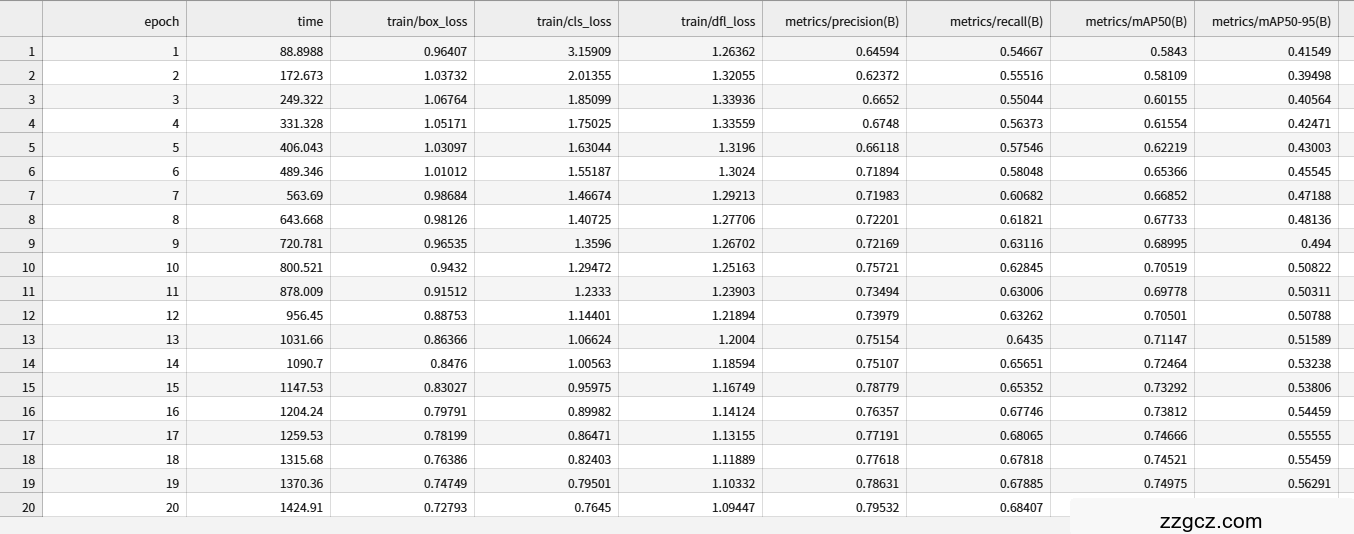This screenshot has height=534, width=1354.
Task: Click the top-left select-all corner cell
Action: (21, 20)
